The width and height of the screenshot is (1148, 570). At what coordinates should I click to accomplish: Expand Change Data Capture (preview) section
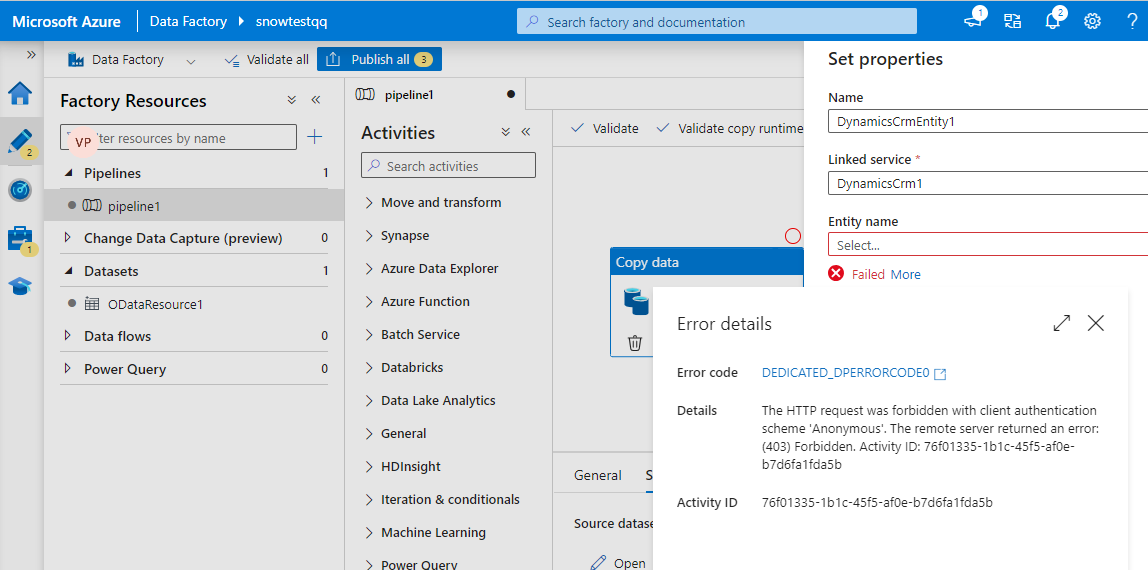coord(69,238)
